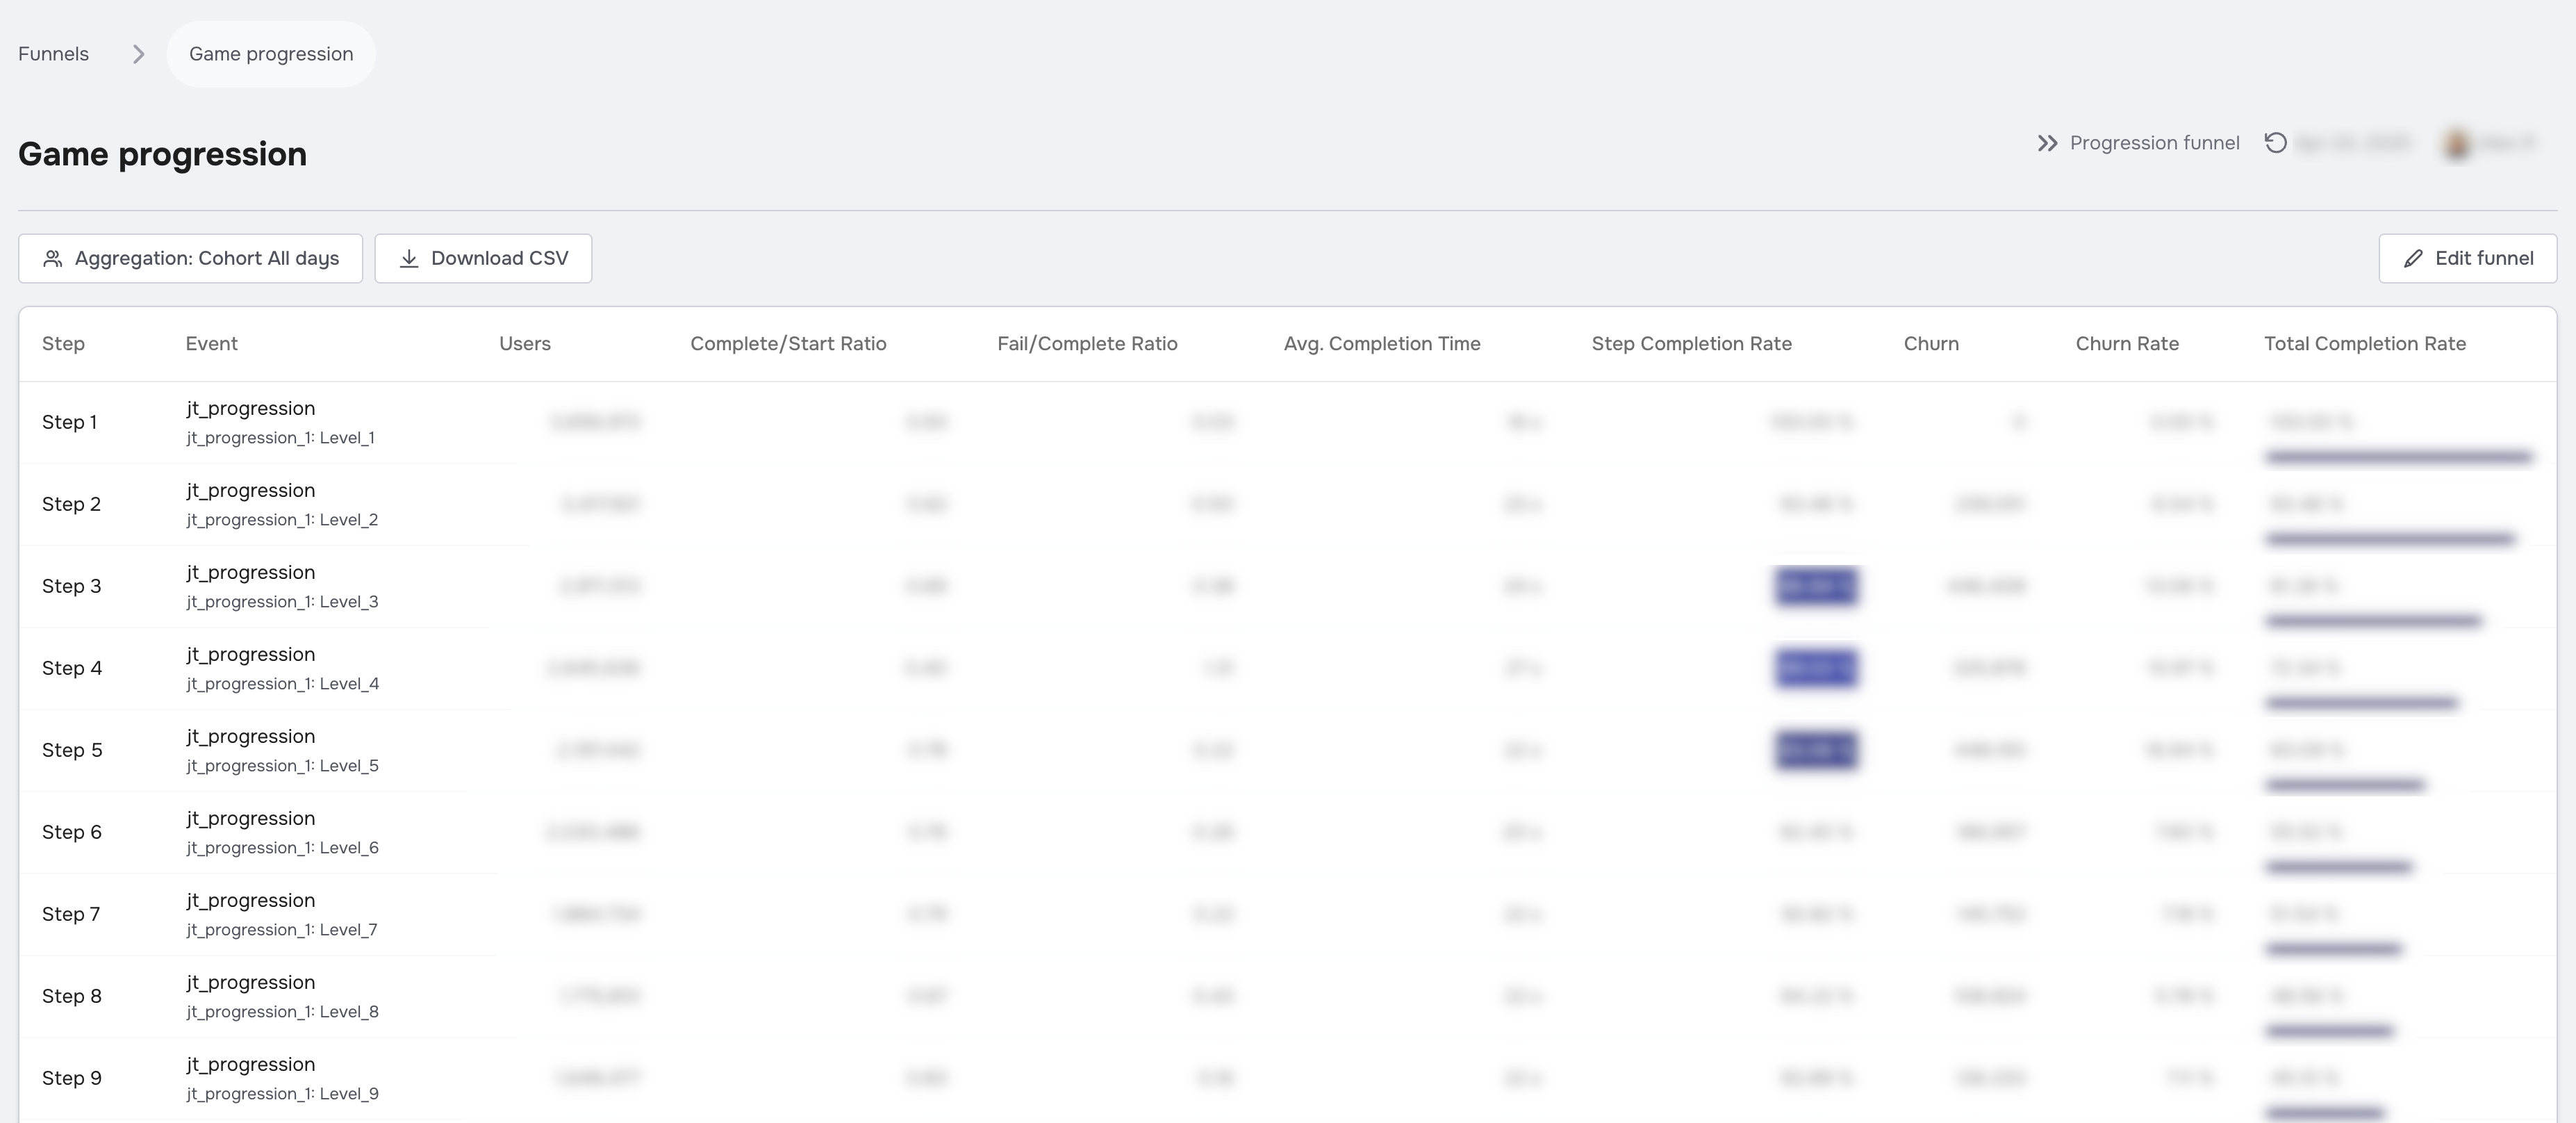Viewport: 2576px width, 1123px height.
Task: Sort by the Users column header
Action: [x=525, y=343]
